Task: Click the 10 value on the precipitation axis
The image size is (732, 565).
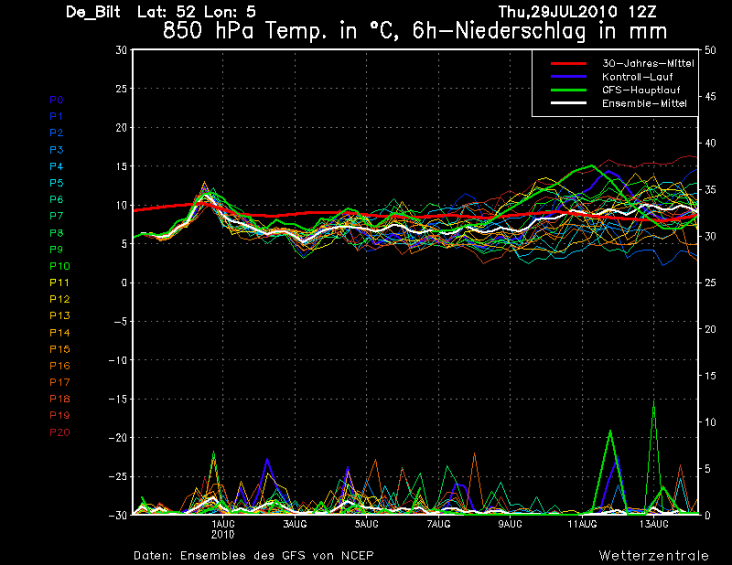Action: point(710,422)
